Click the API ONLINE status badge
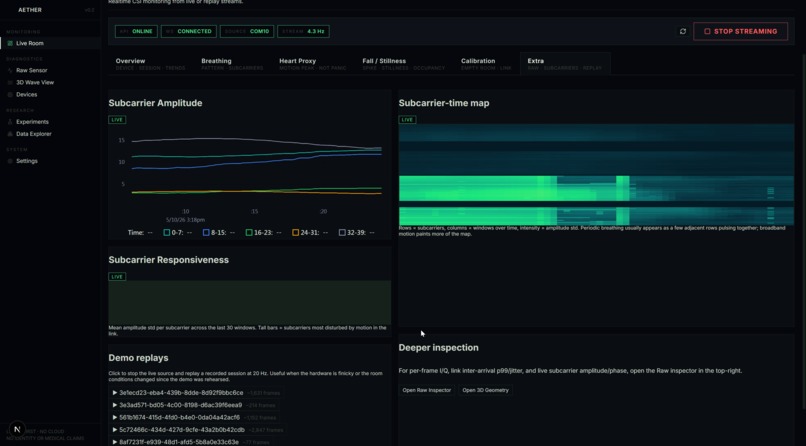Viewport: 806px width, 446px height. [x=136, y=31]
